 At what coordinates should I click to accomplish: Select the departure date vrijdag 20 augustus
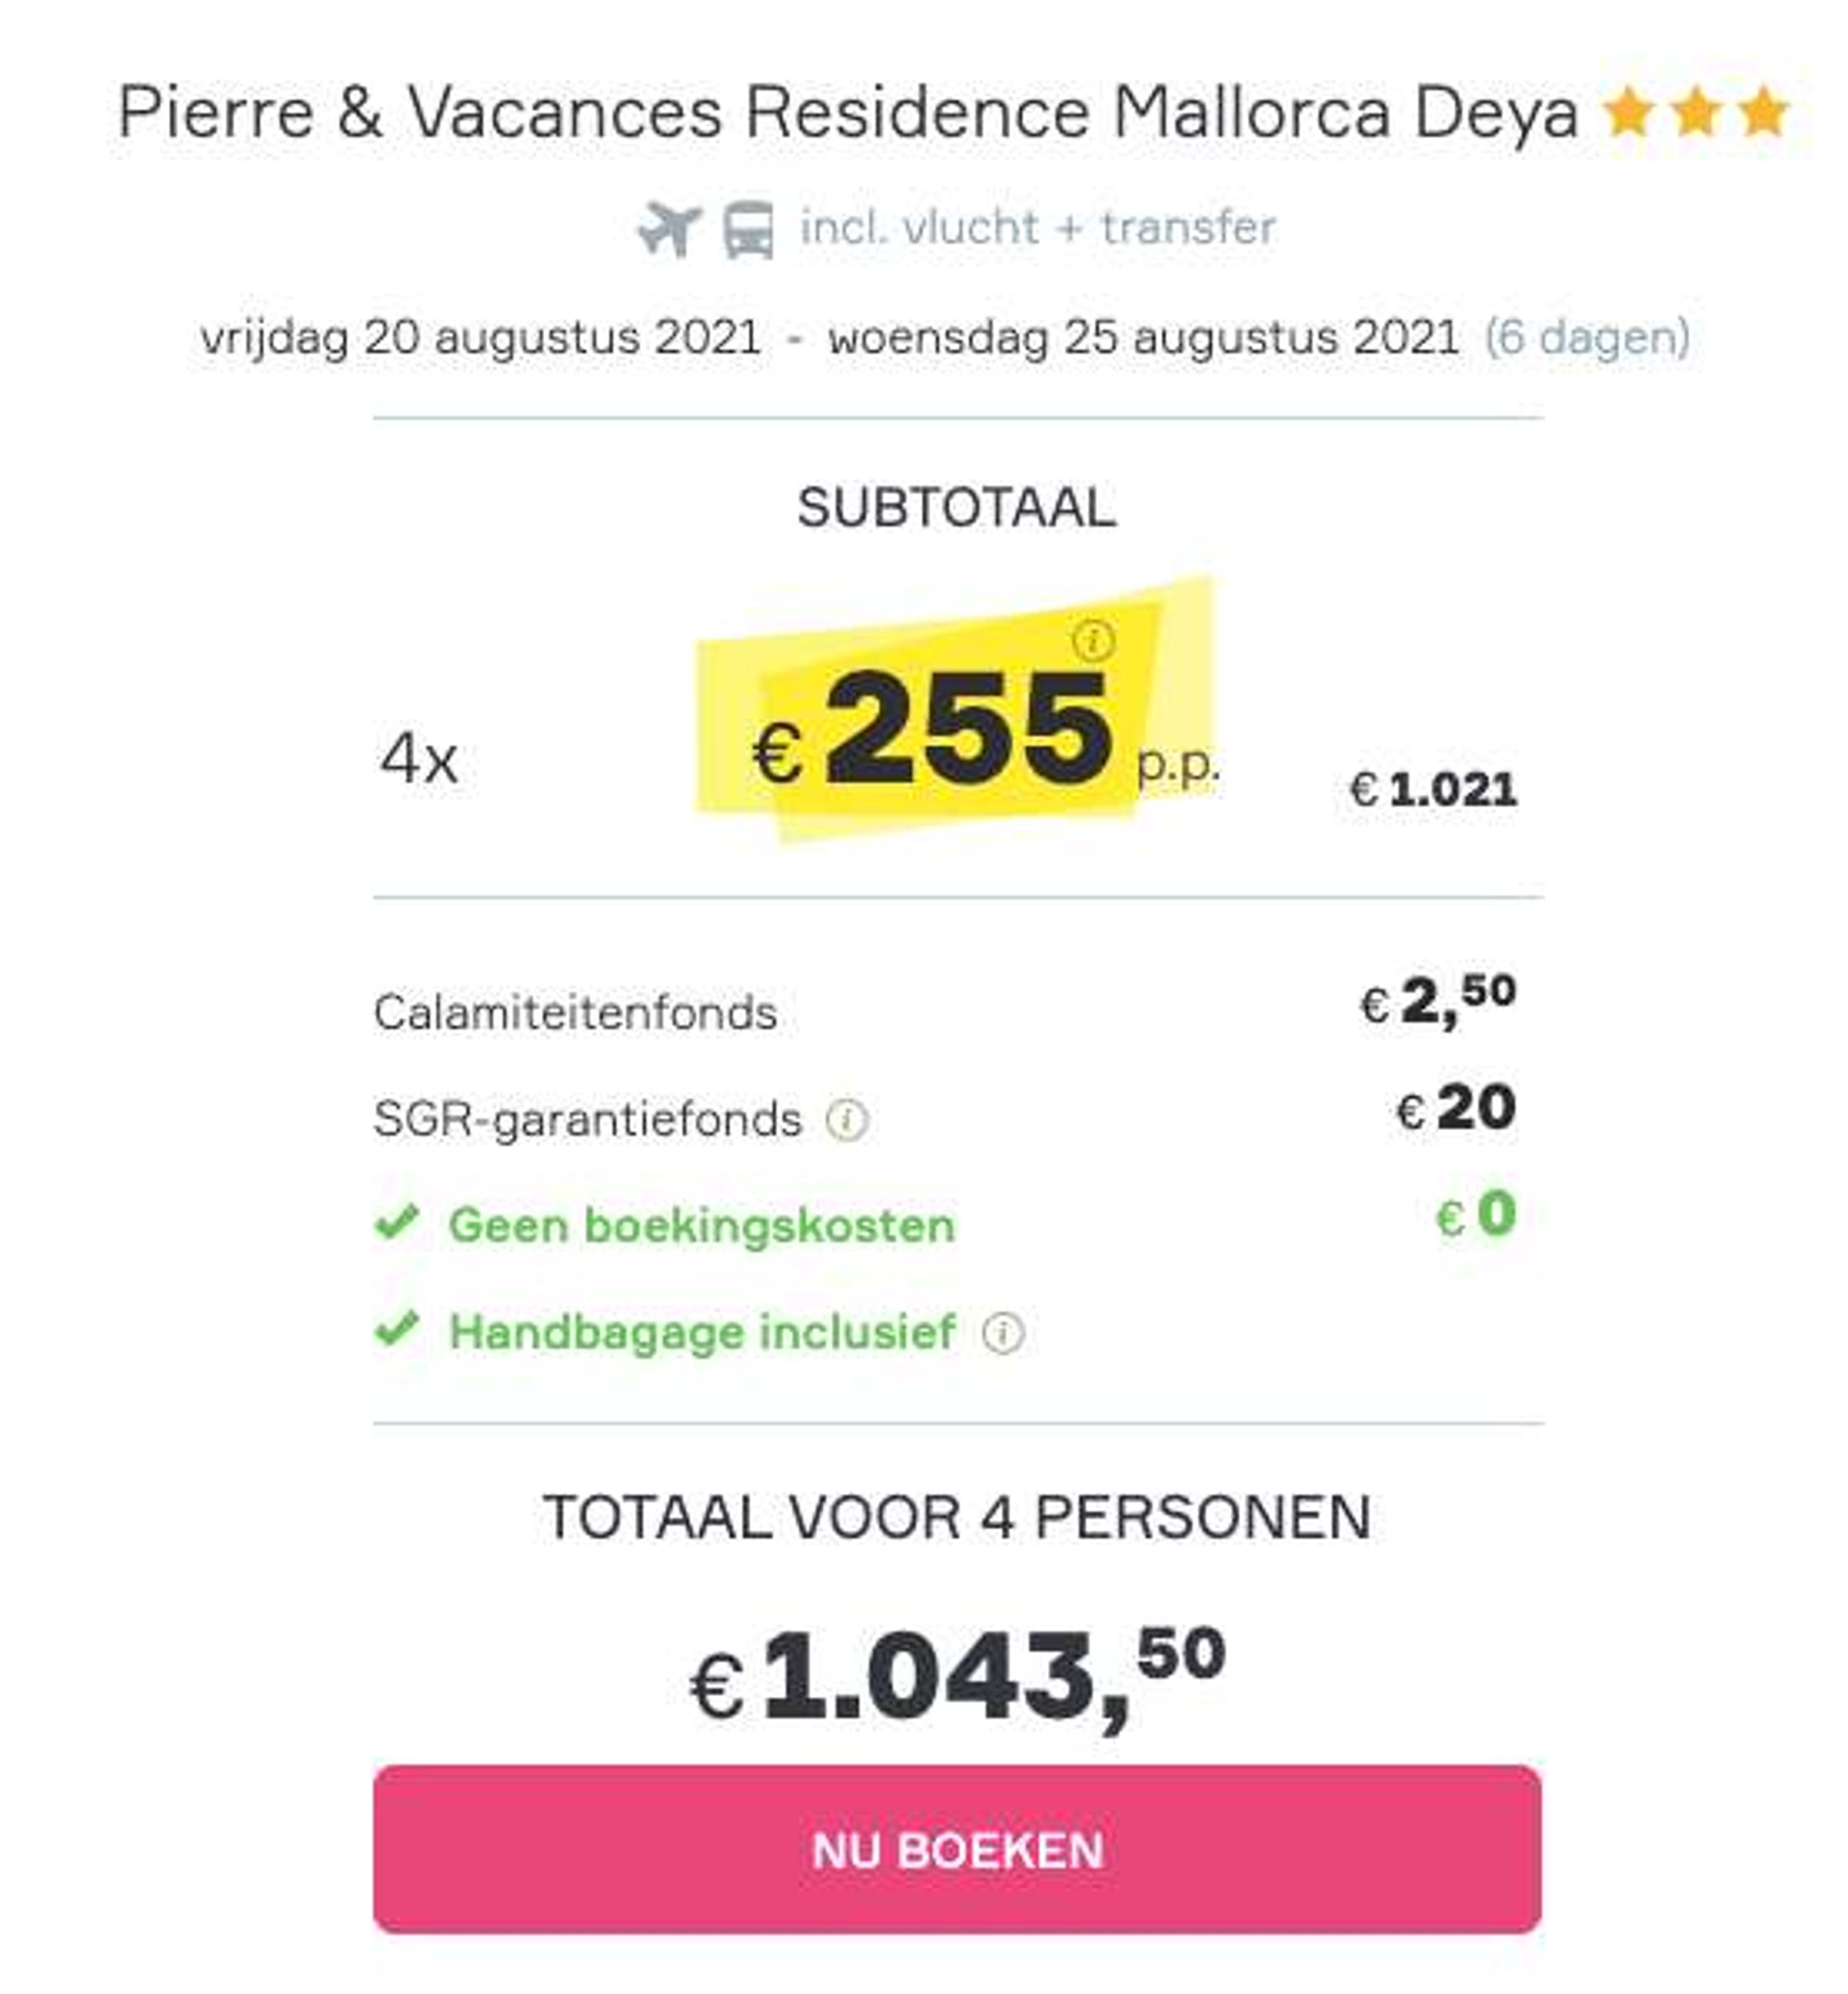point(480,337)
